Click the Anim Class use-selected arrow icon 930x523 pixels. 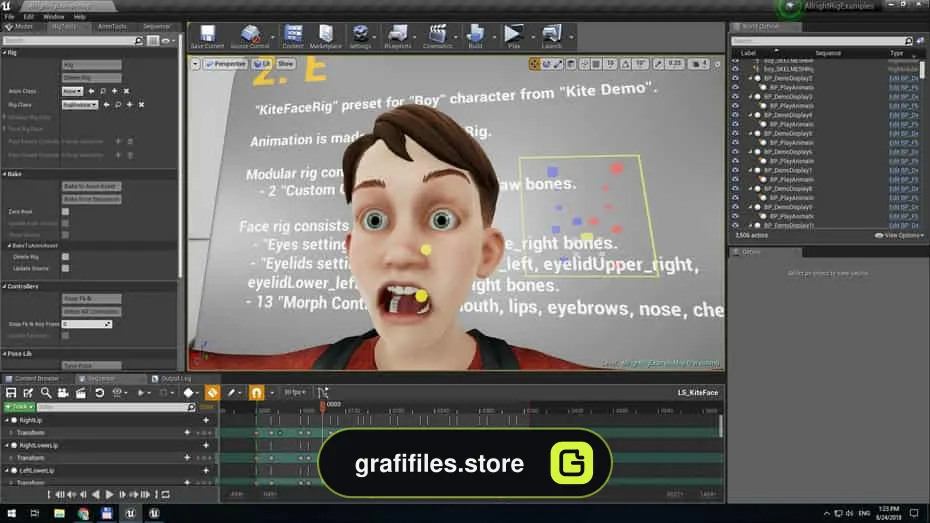coord(91,91)
